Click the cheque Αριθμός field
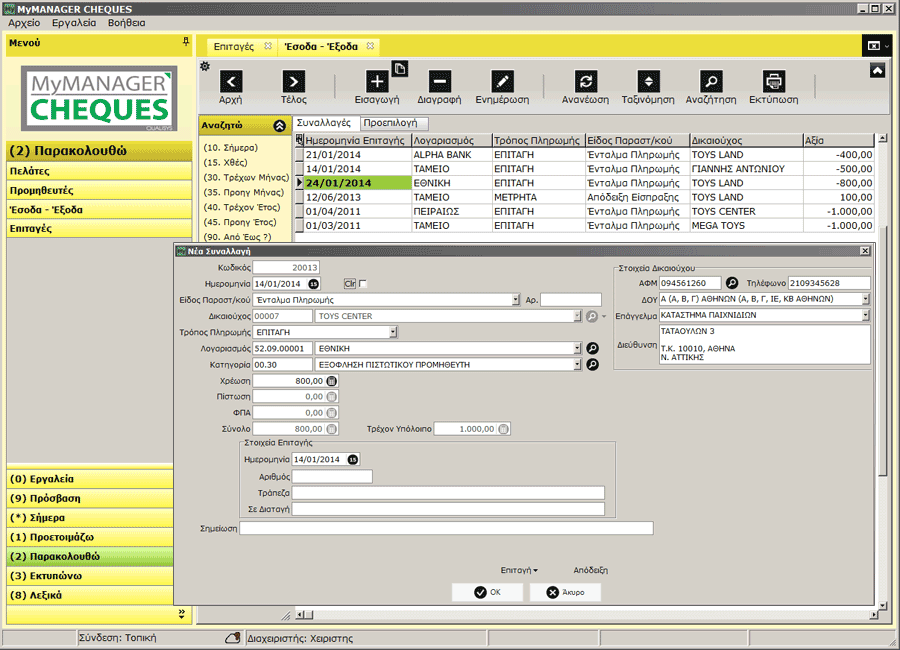This screenshot has width=900, height=650. pyautogui.click(x=332, y=477)
